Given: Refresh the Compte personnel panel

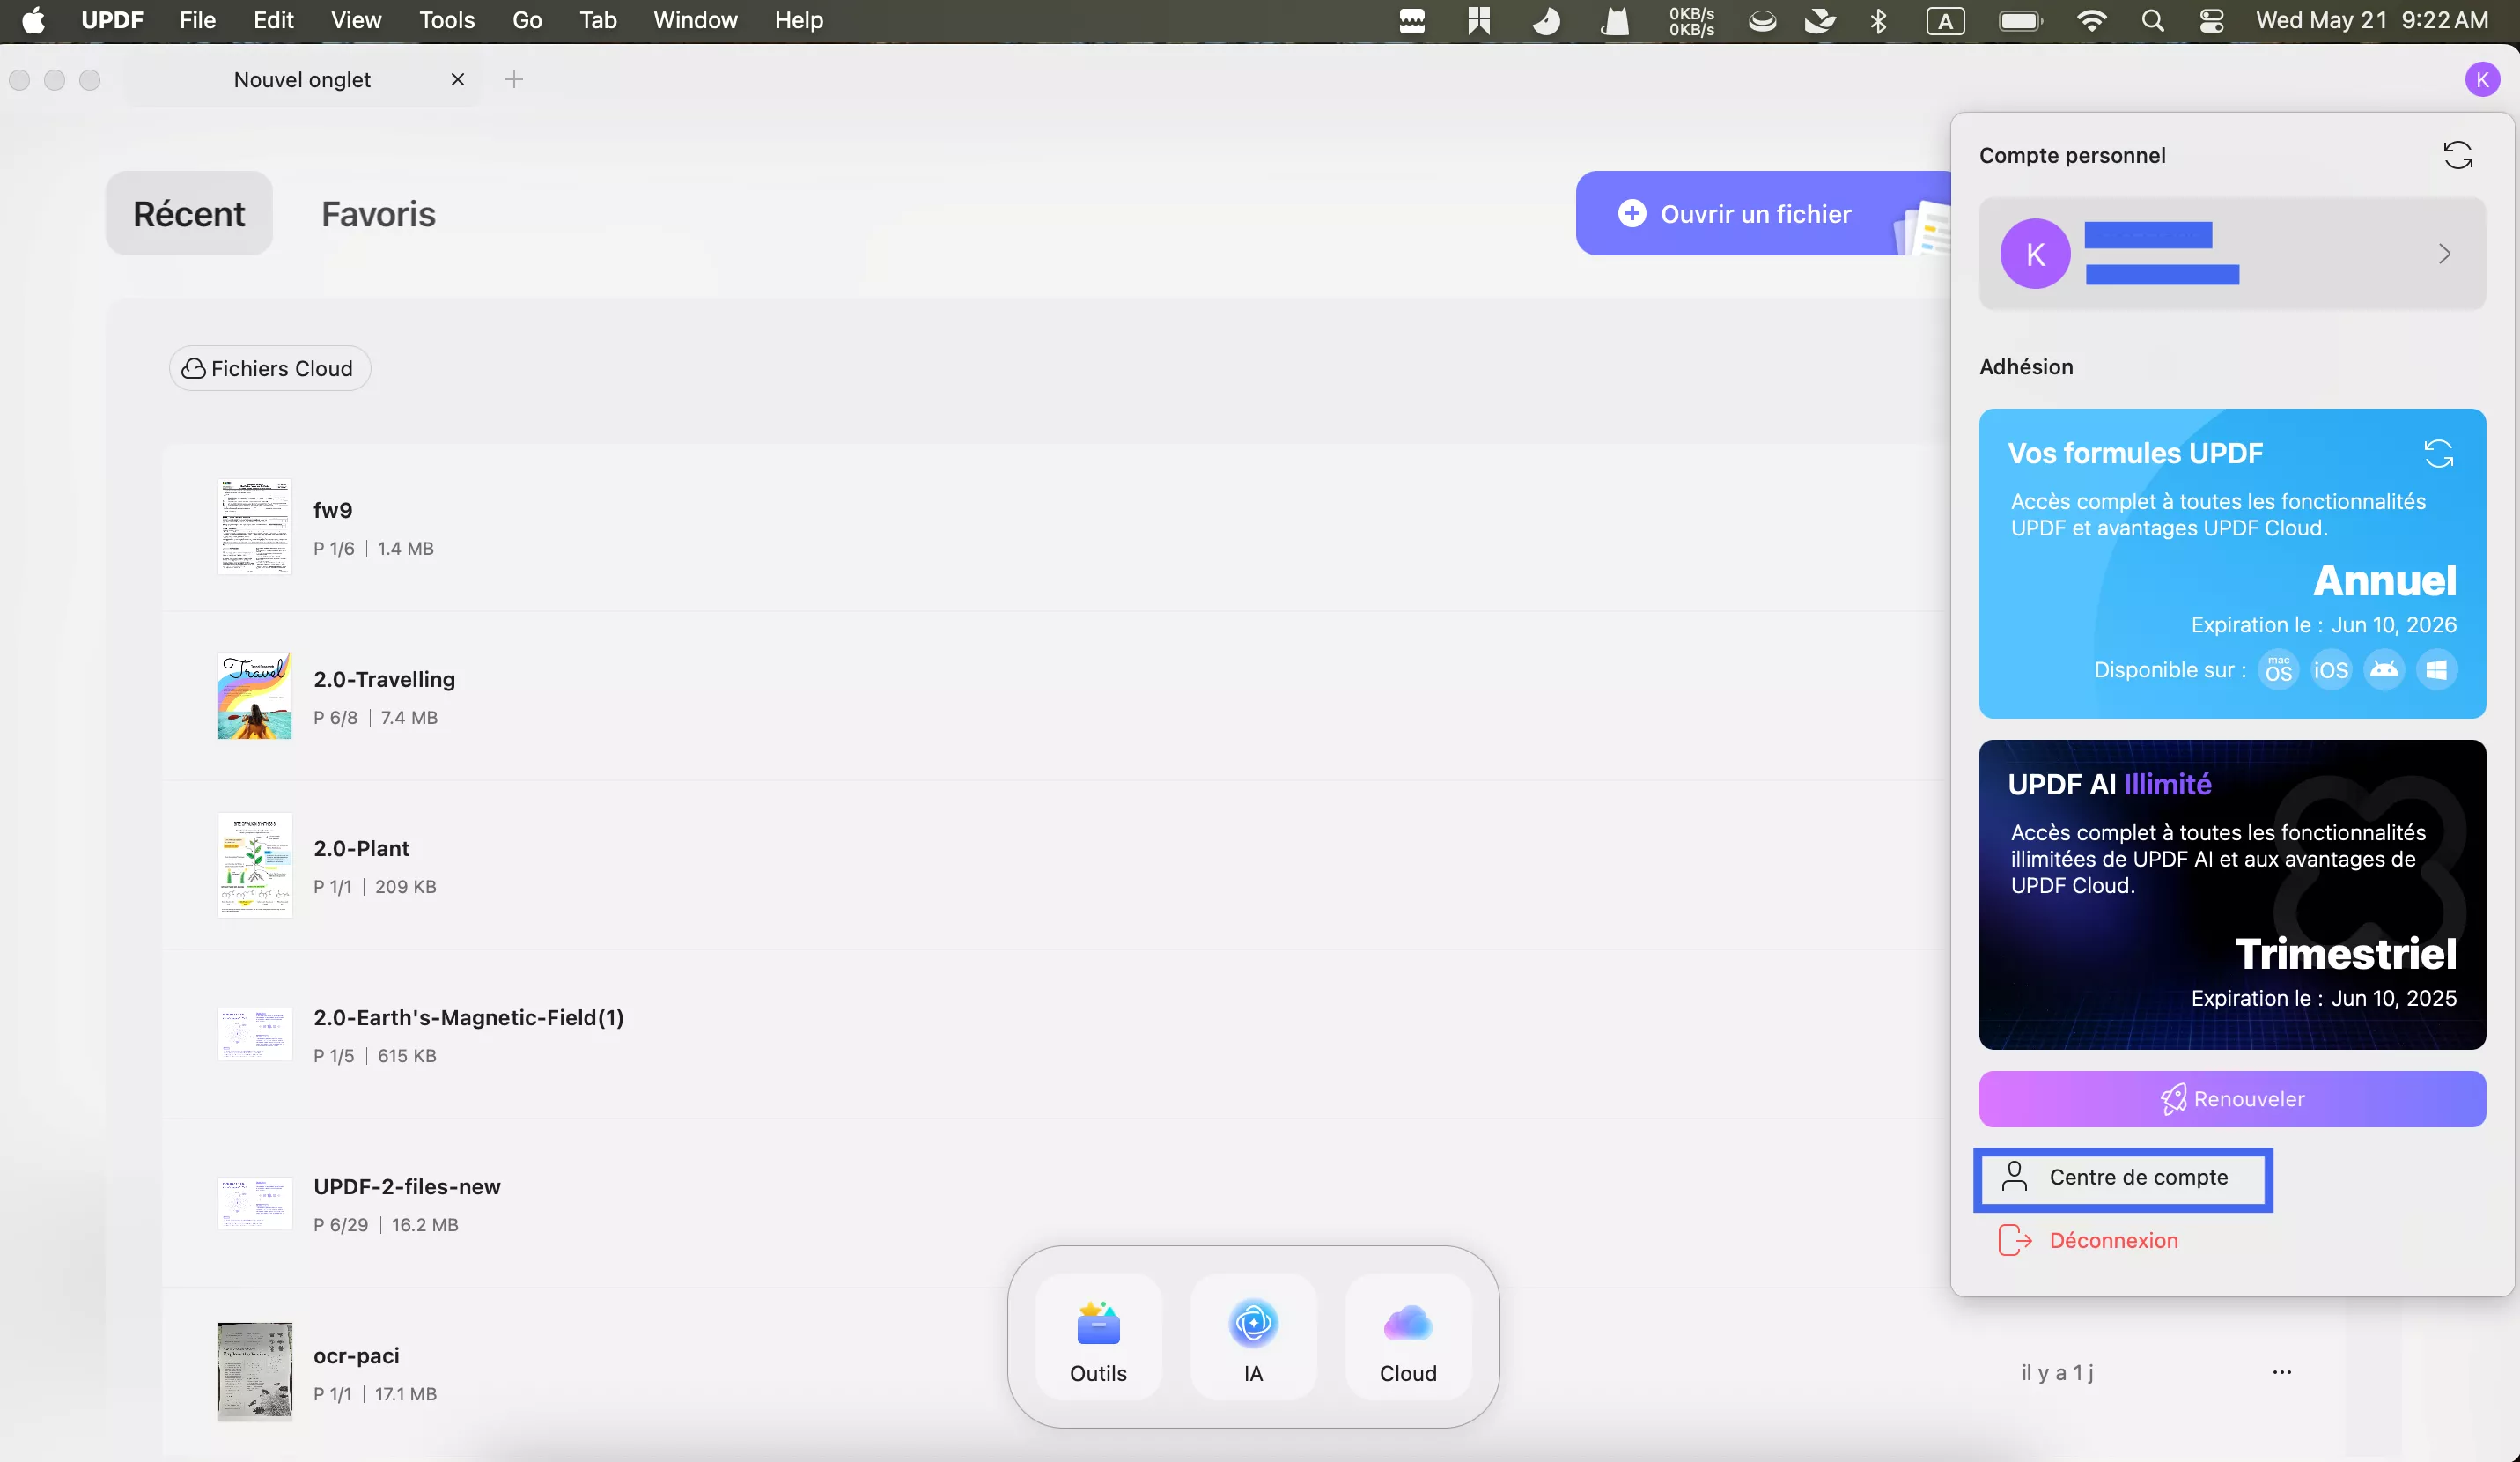Looking at the screenshot, I should pyautogui.click(x=2458, y=155).
